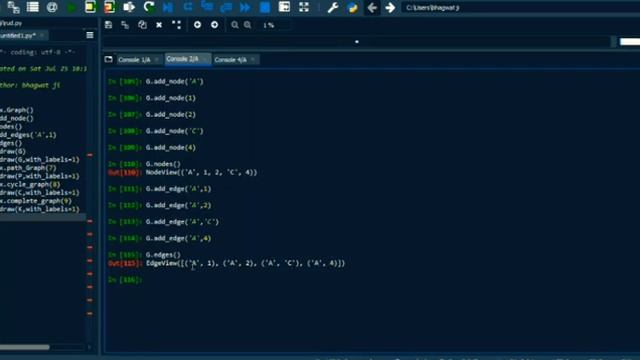The width and height of the screenshot is (640, 360).
Task: Click the x.path_Graph(7) editor line
Action: pos(28,168)
